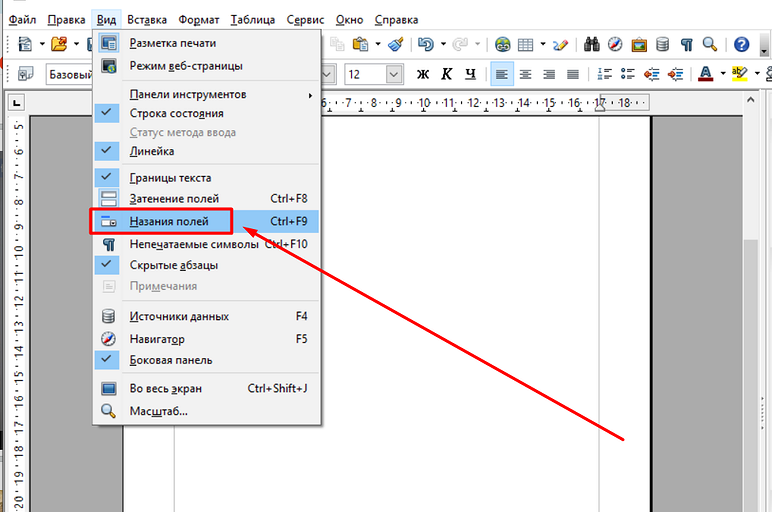
Task: Click the Gallery picture icon
Action: [639, 44]
